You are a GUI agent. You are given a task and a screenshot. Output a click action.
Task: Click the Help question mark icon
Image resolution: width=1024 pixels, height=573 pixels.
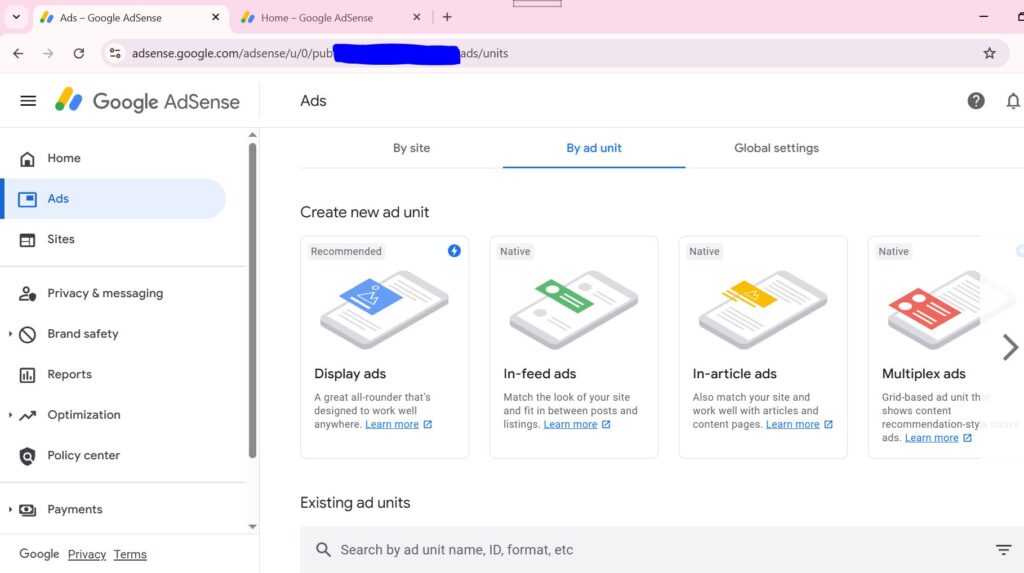(x=976, y=101)
